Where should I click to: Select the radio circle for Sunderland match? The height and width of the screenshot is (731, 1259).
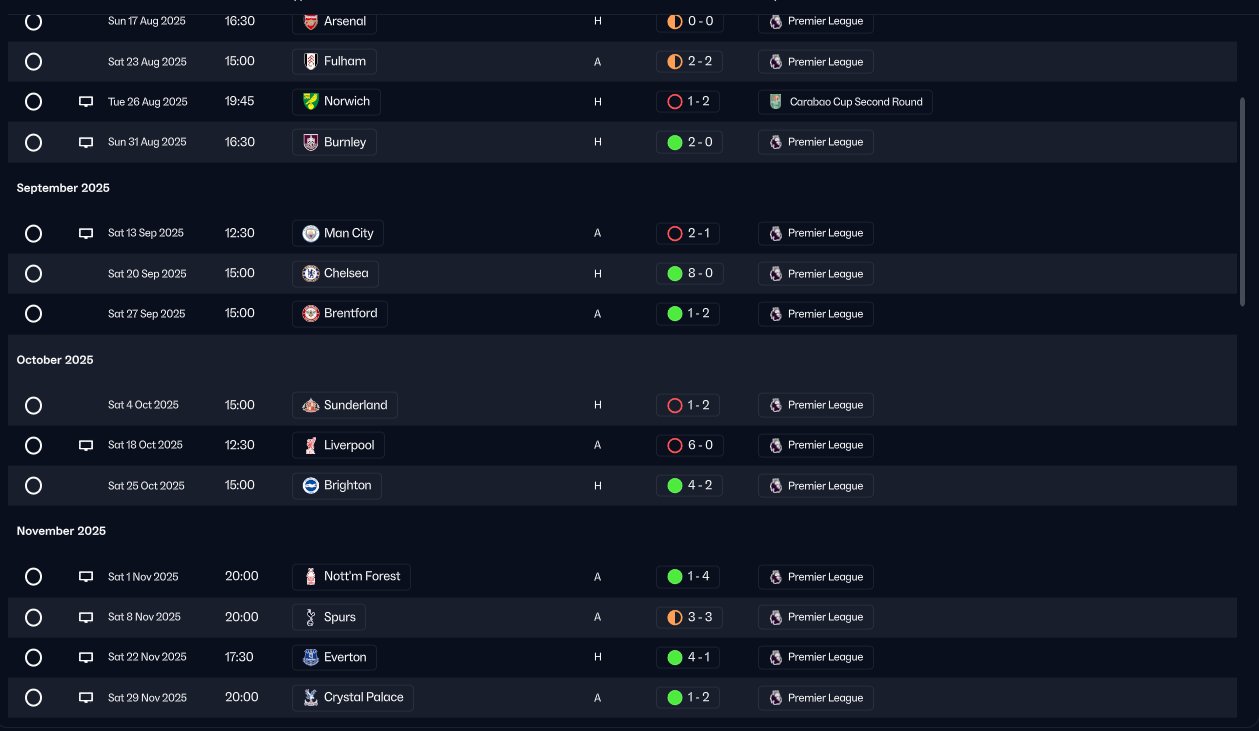tap(33, 405)
